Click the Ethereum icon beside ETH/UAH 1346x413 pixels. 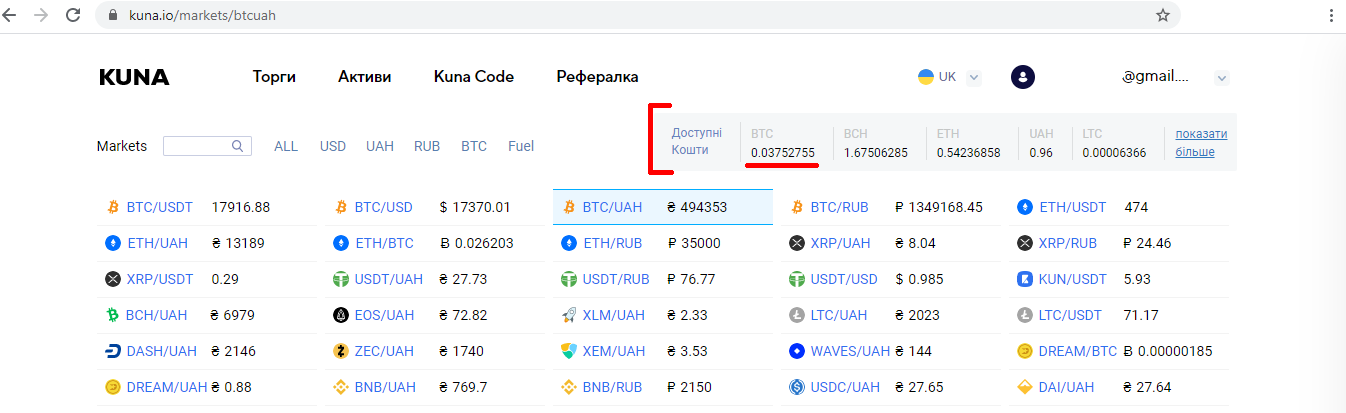tap(113, 243)
